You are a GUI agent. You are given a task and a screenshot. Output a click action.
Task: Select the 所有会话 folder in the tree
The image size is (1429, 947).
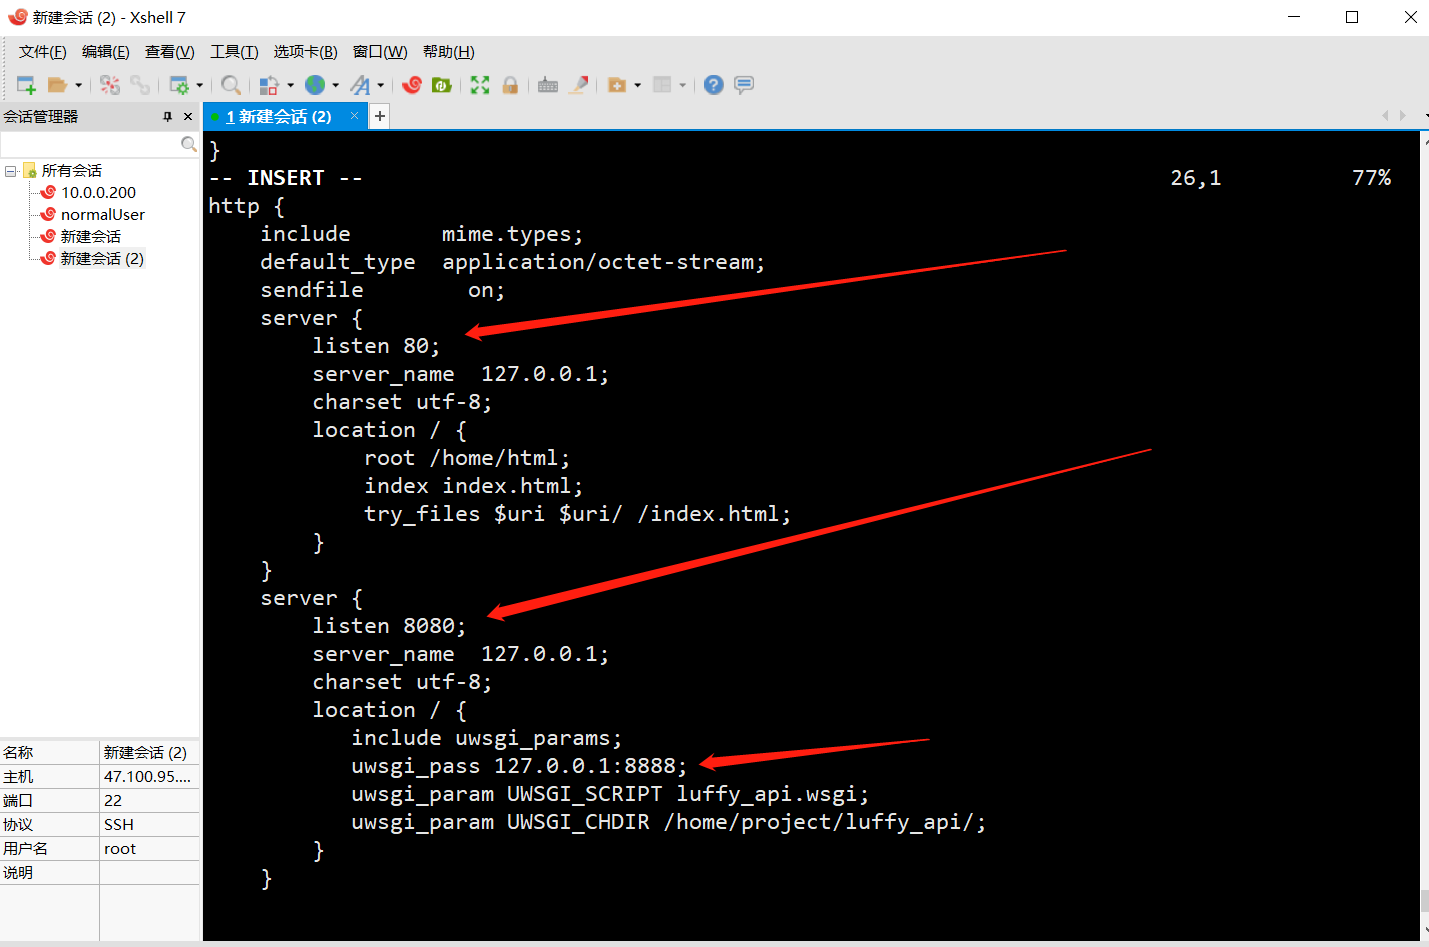72,171
